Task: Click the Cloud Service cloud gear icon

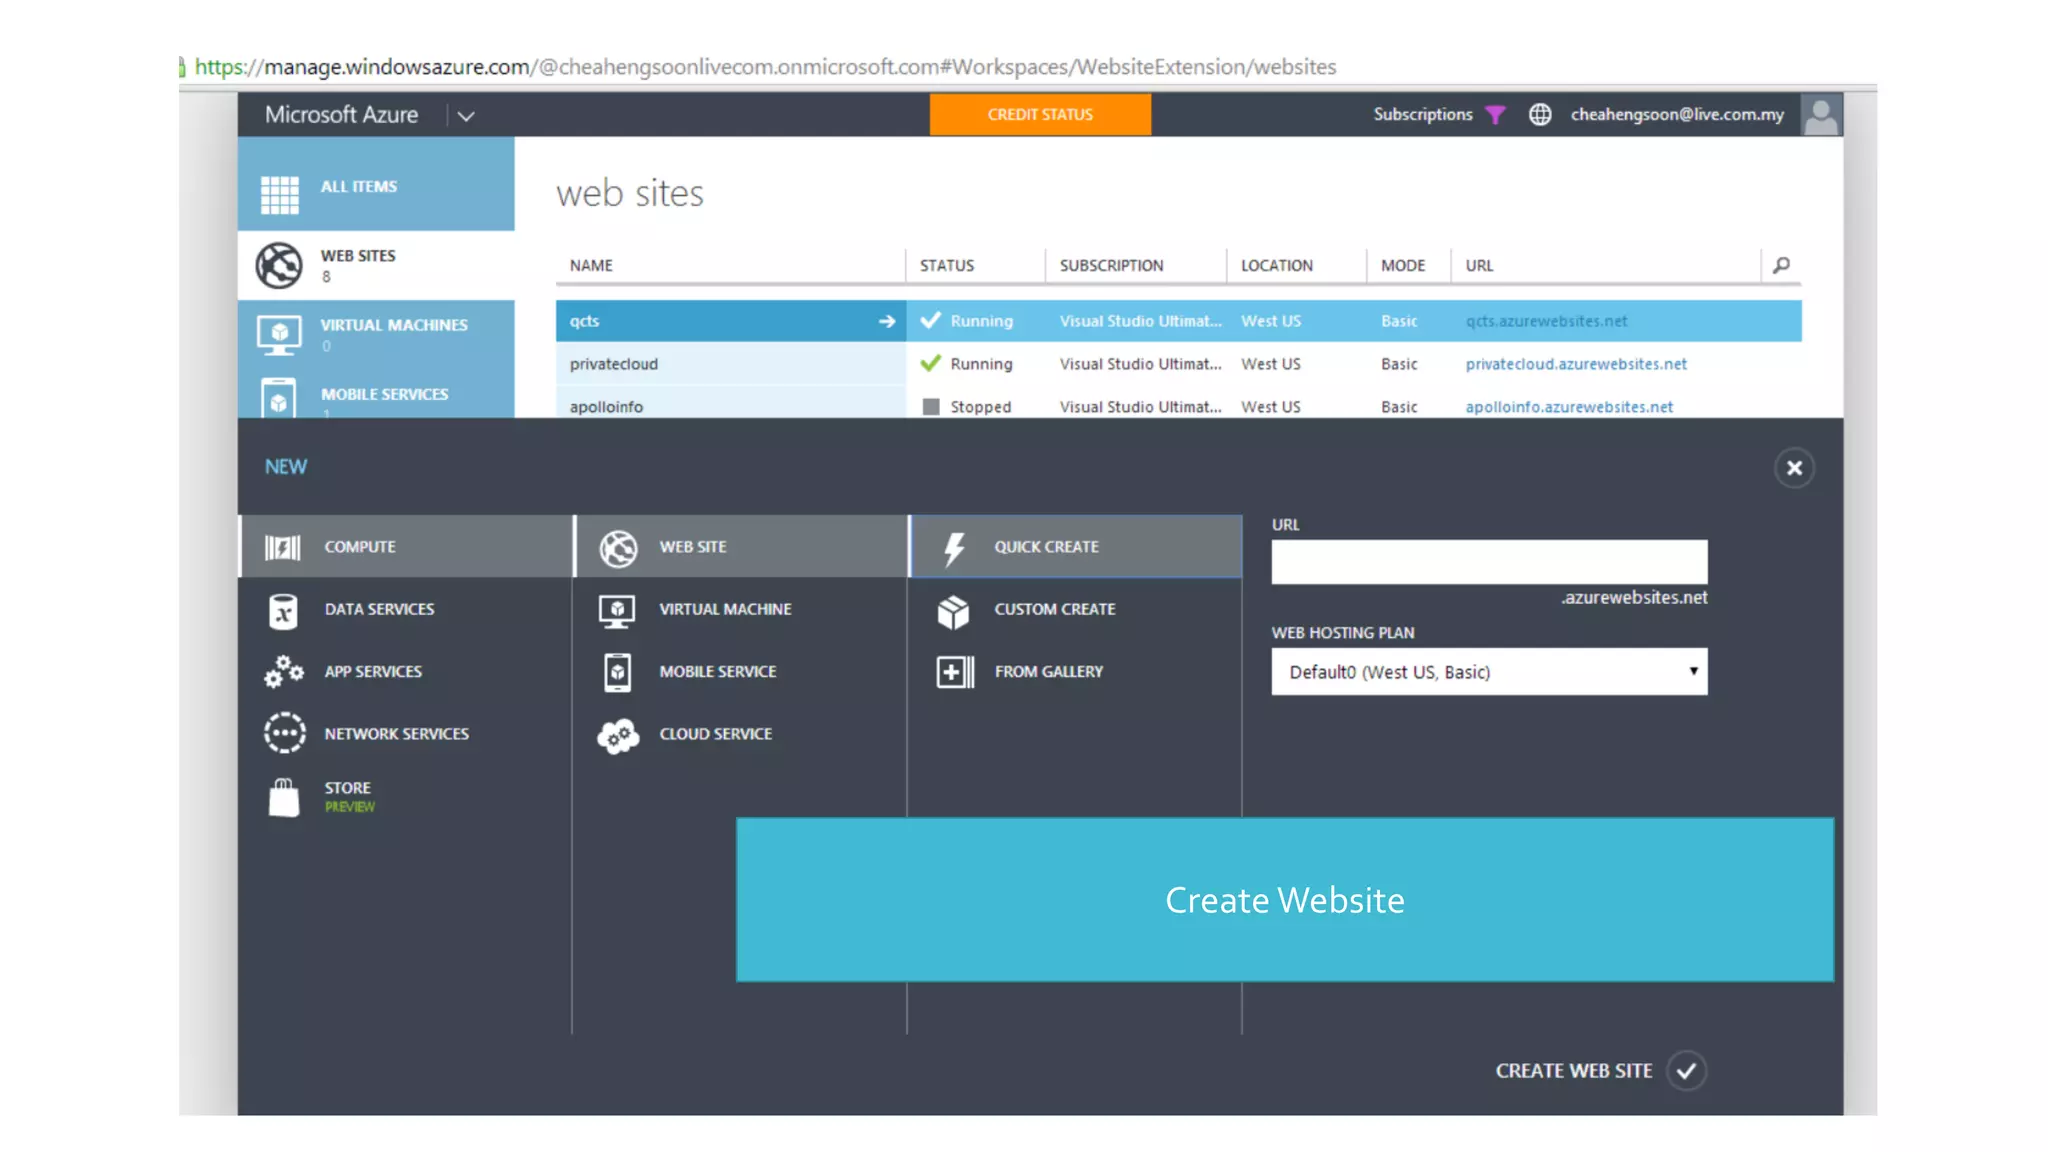Action: (618, 736)
